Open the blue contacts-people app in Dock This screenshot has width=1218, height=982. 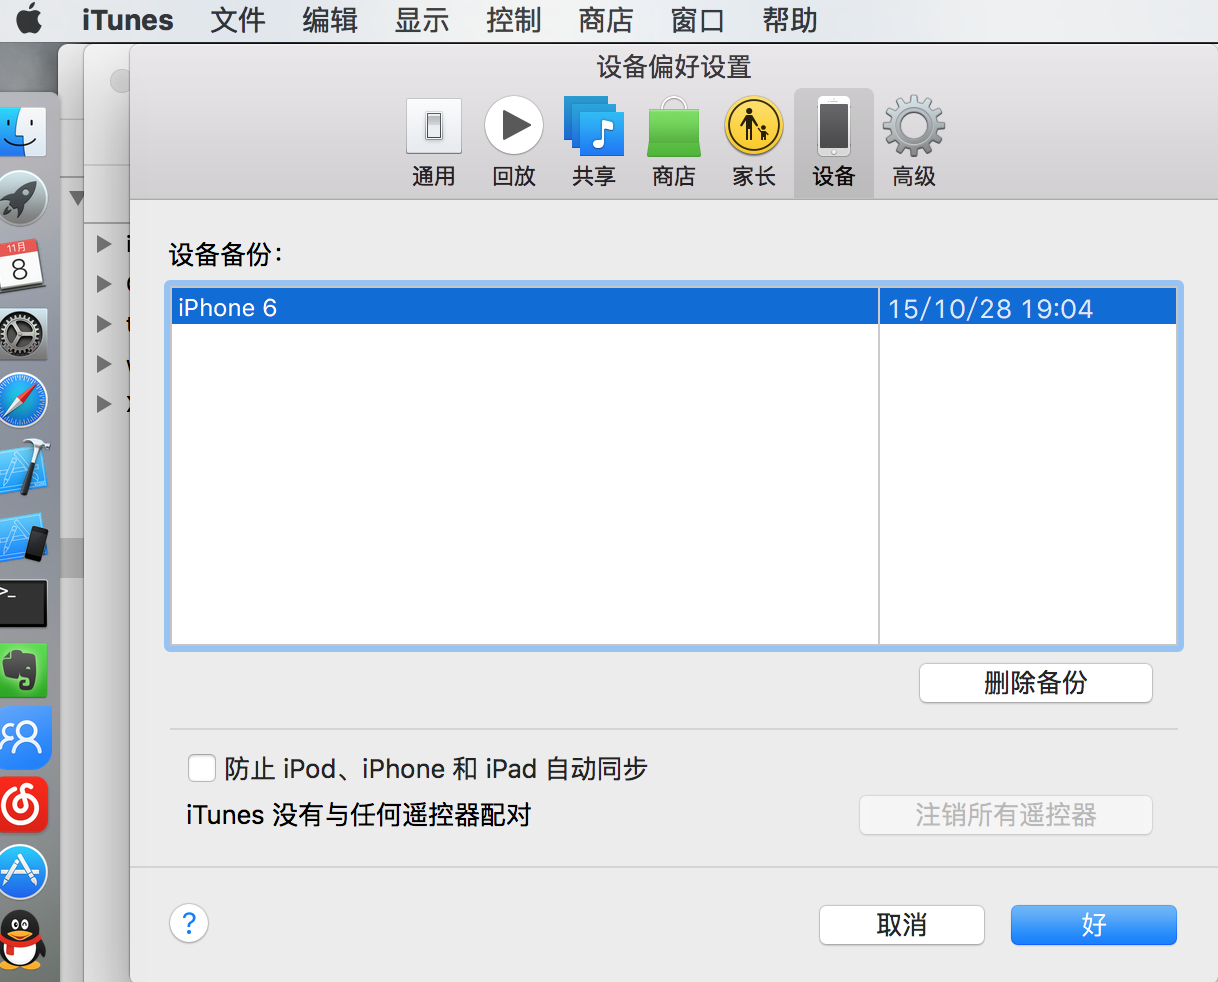[x=25, y=738]
